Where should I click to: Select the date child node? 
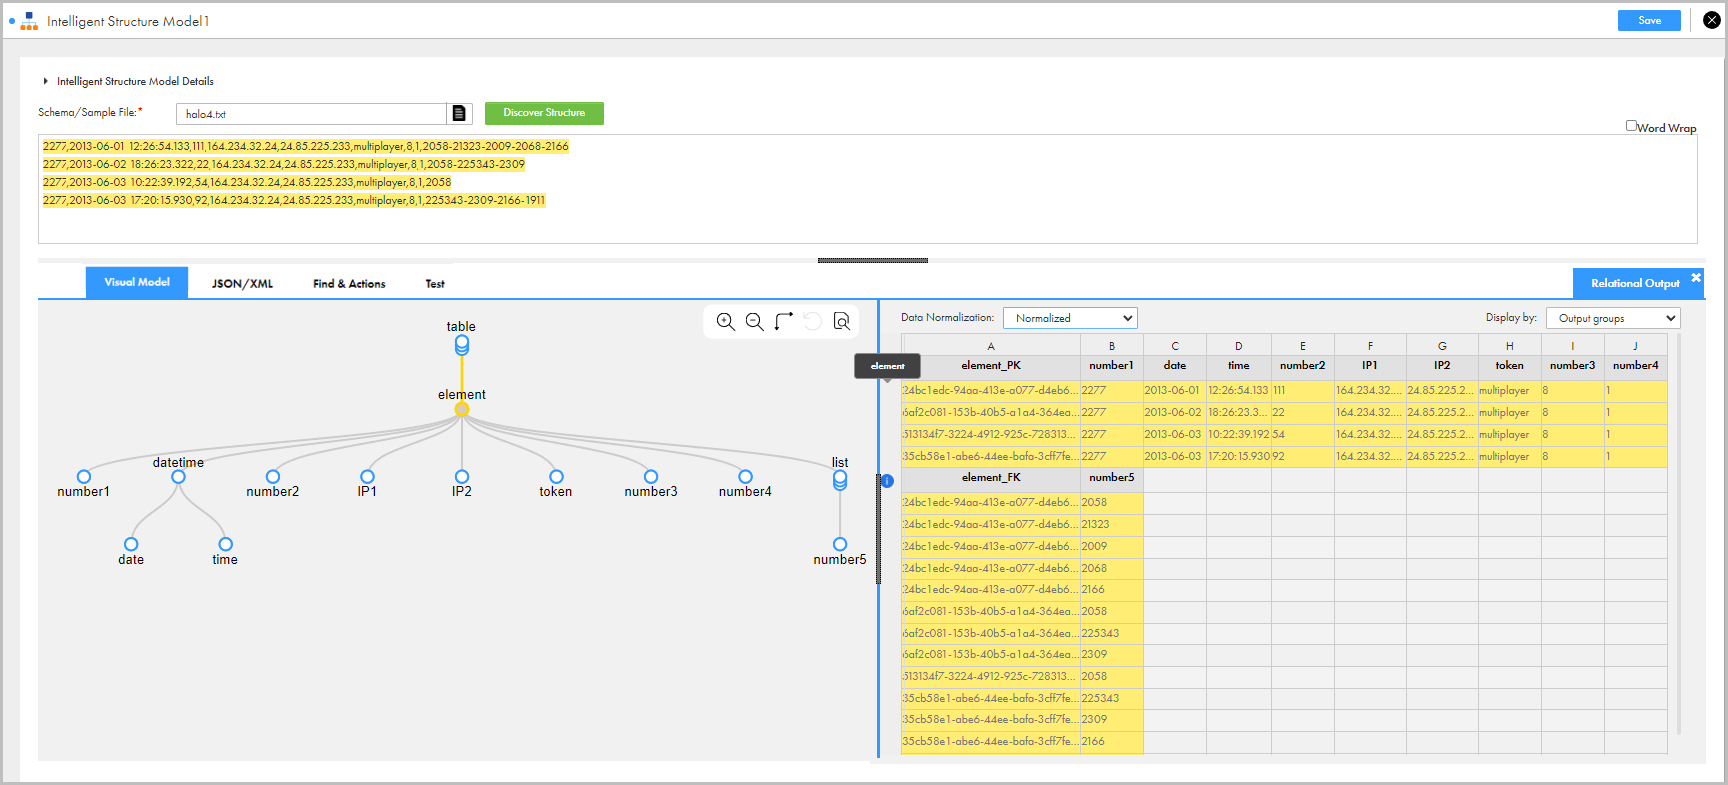131,545
